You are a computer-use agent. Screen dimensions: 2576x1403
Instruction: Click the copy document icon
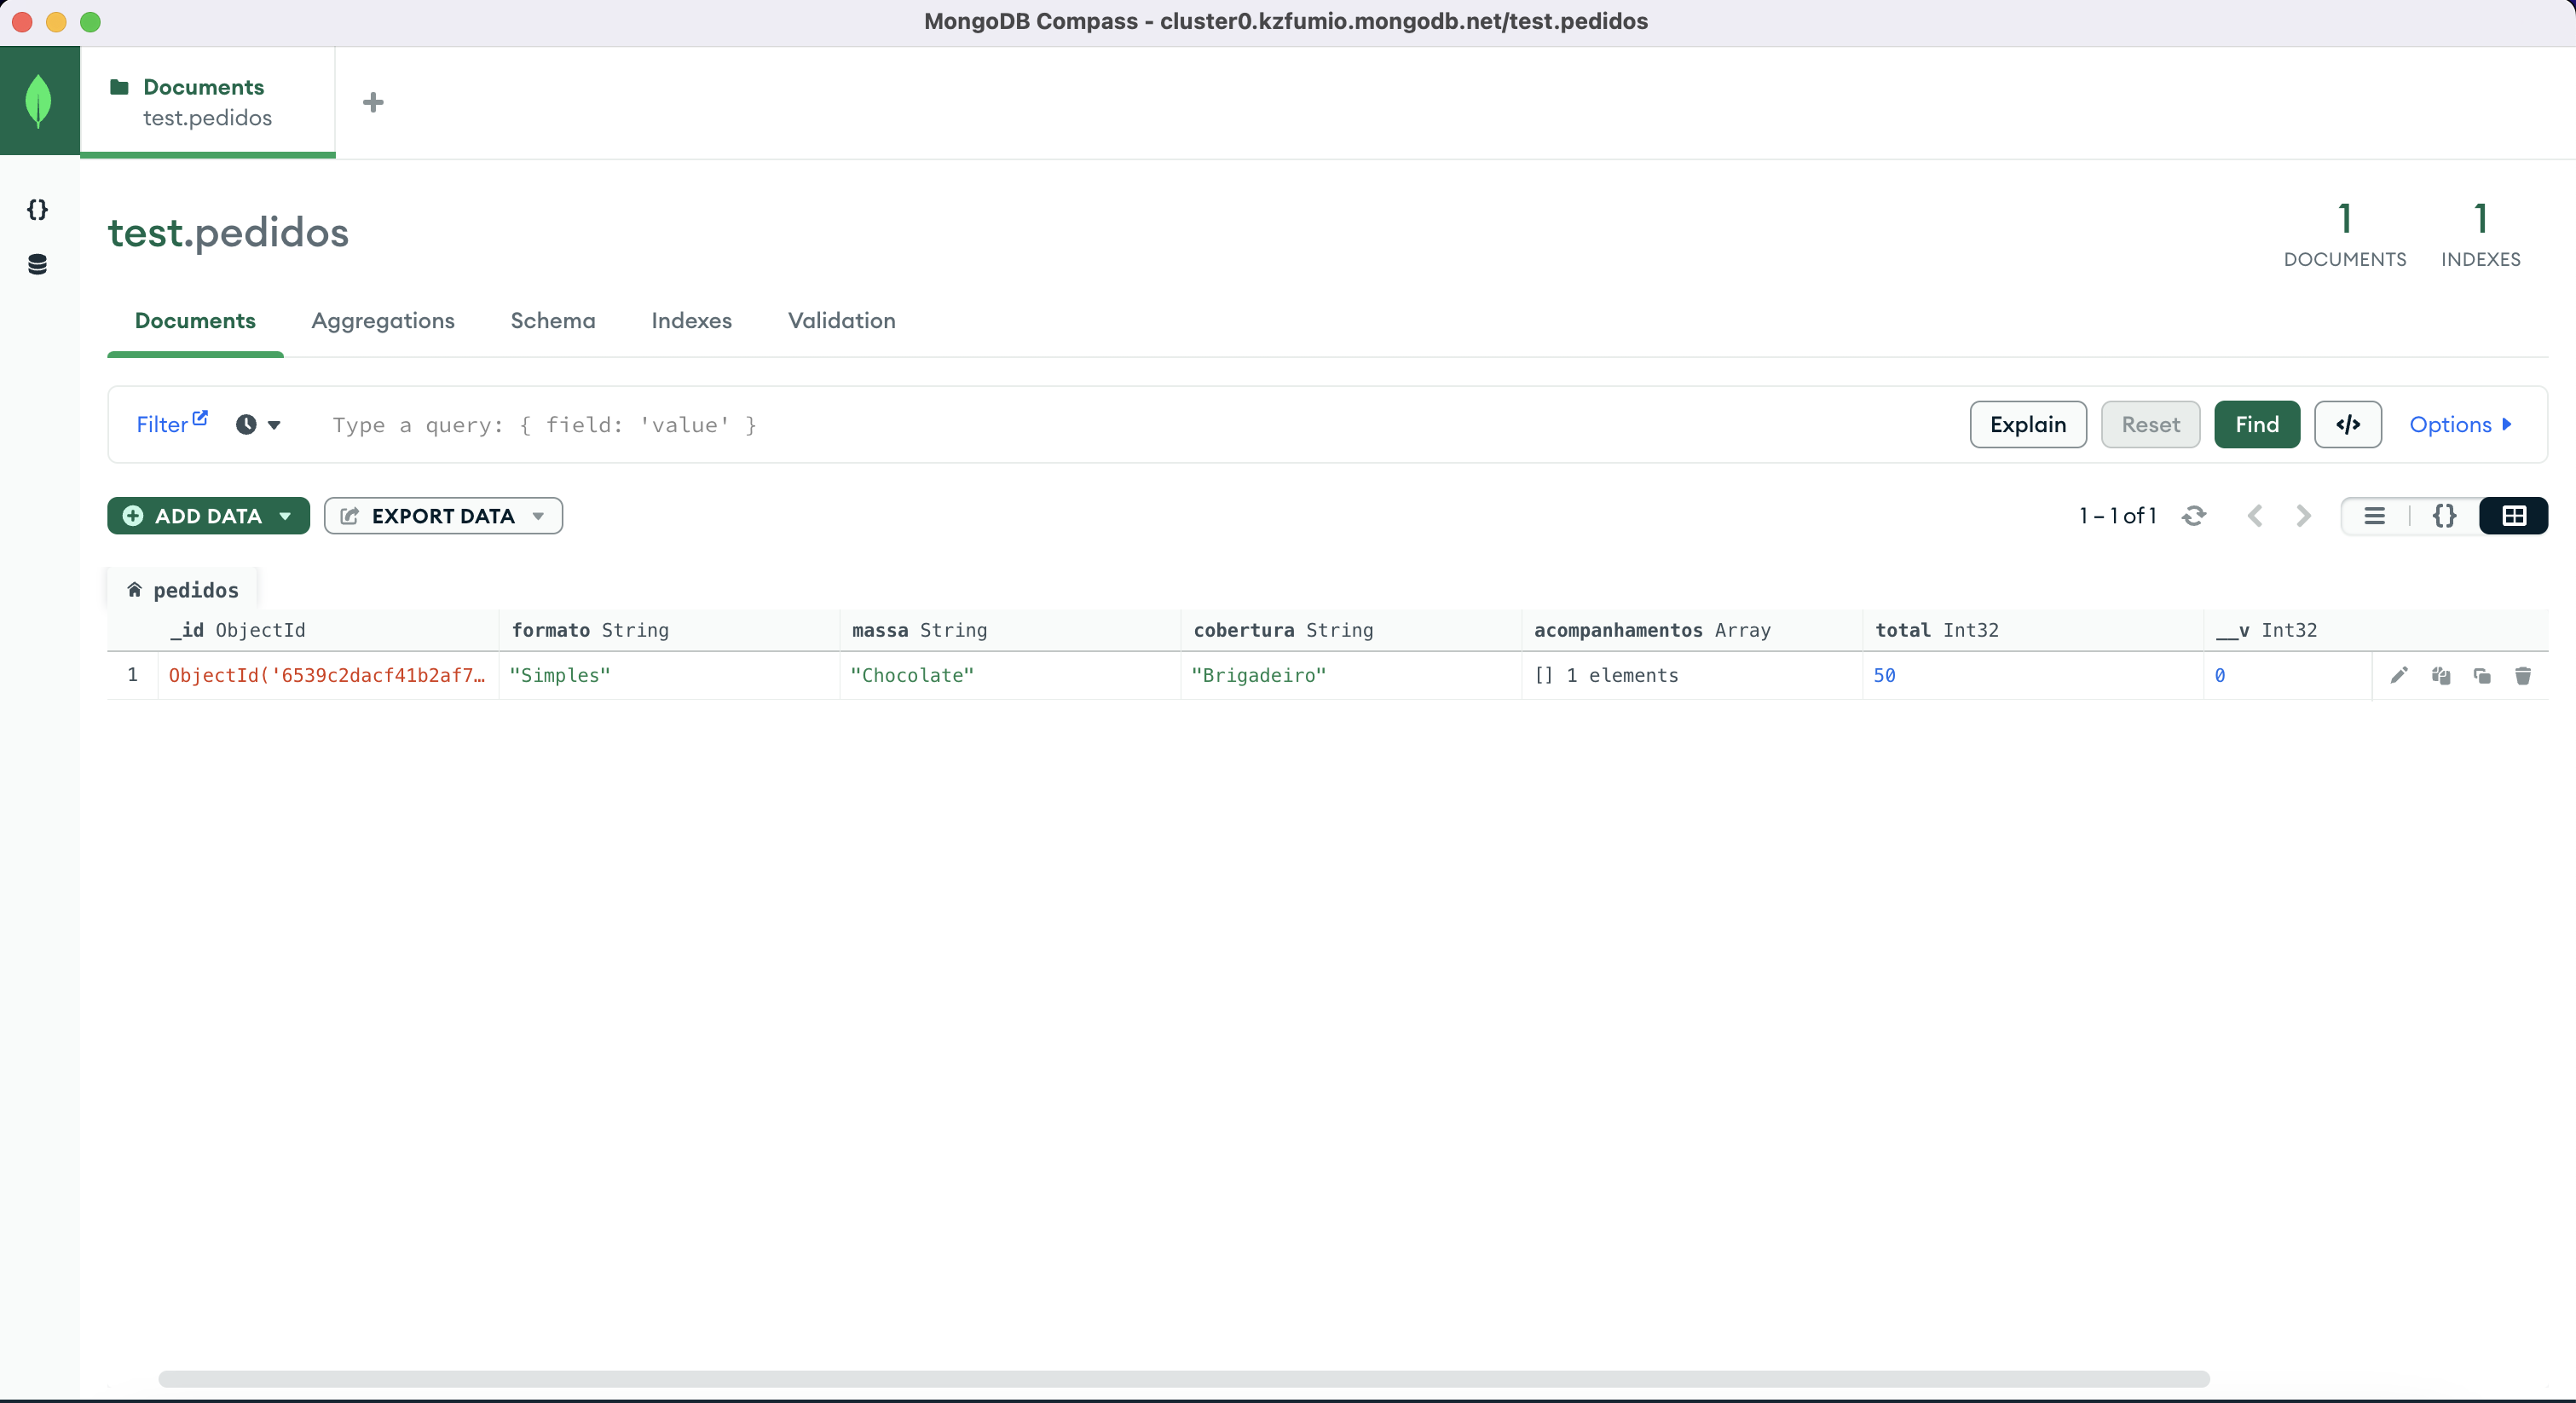point(2440,675)
